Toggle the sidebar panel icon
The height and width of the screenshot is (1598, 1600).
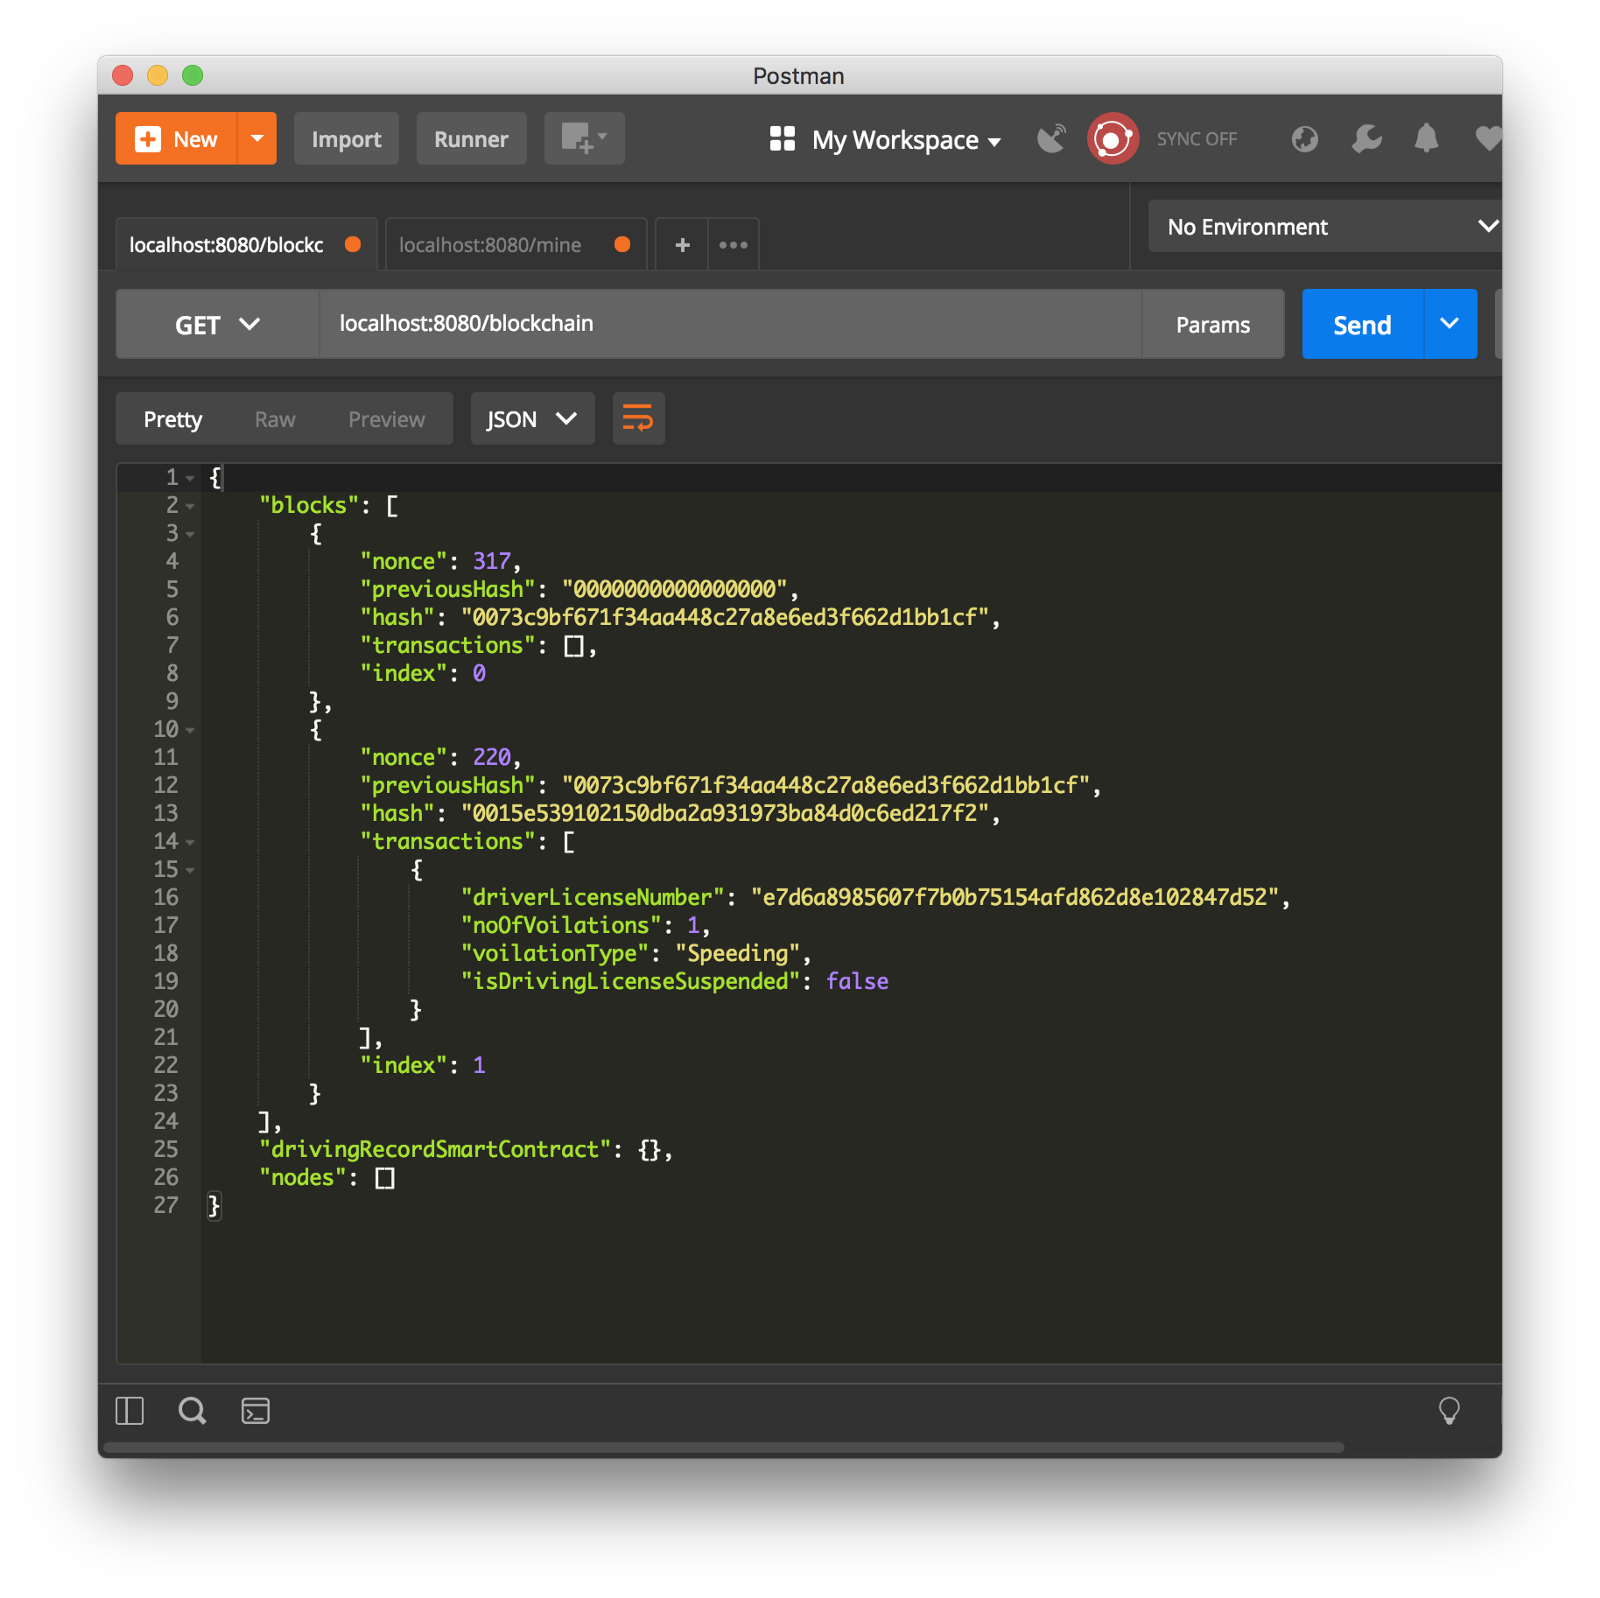click(x=130, y=1411)
